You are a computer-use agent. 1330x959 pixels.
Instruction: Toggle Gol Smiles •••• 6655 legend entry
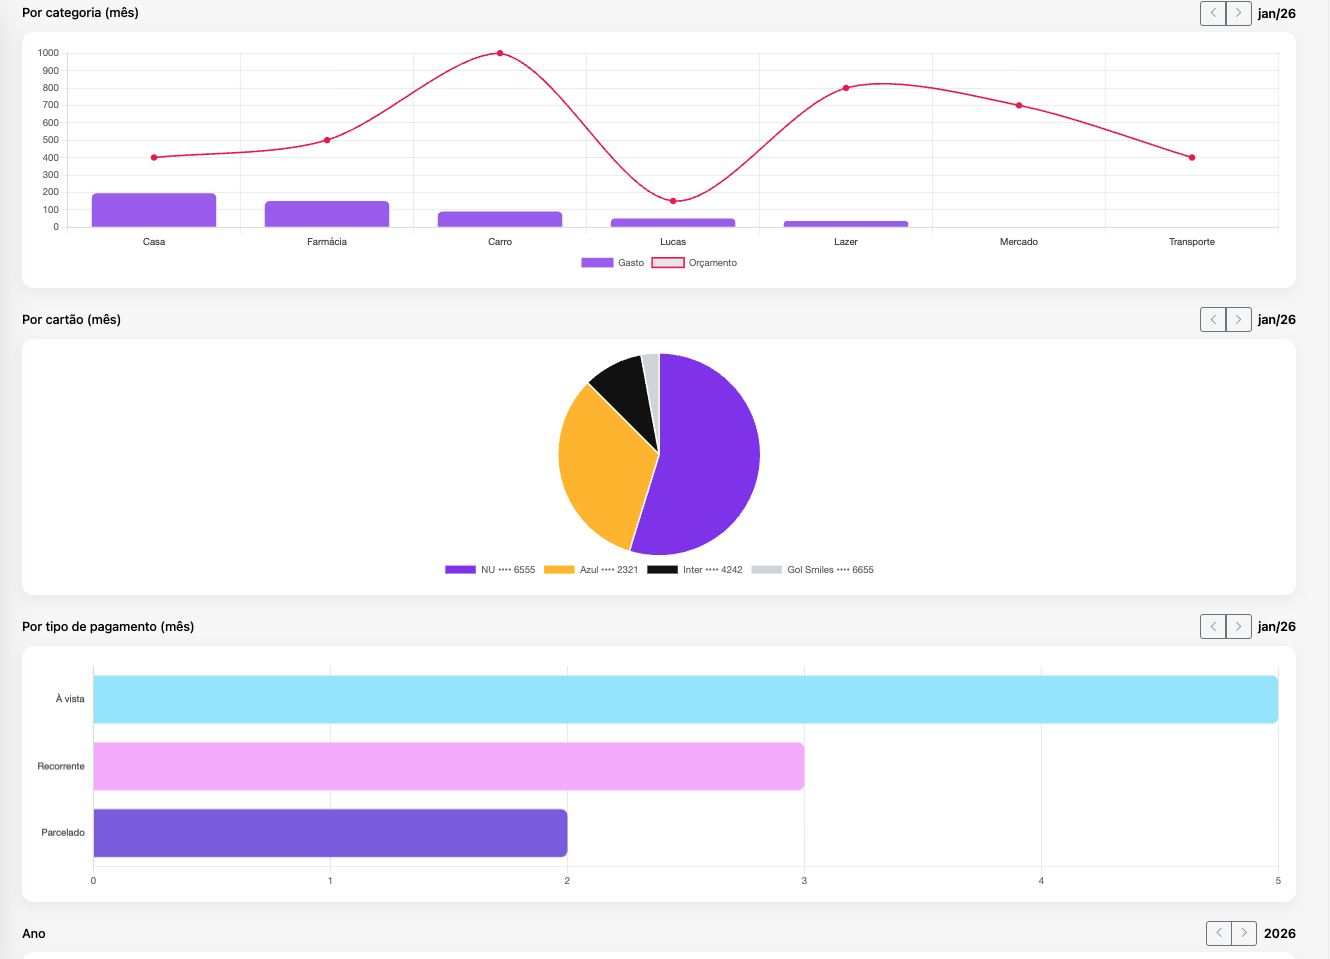coord(812,570)
